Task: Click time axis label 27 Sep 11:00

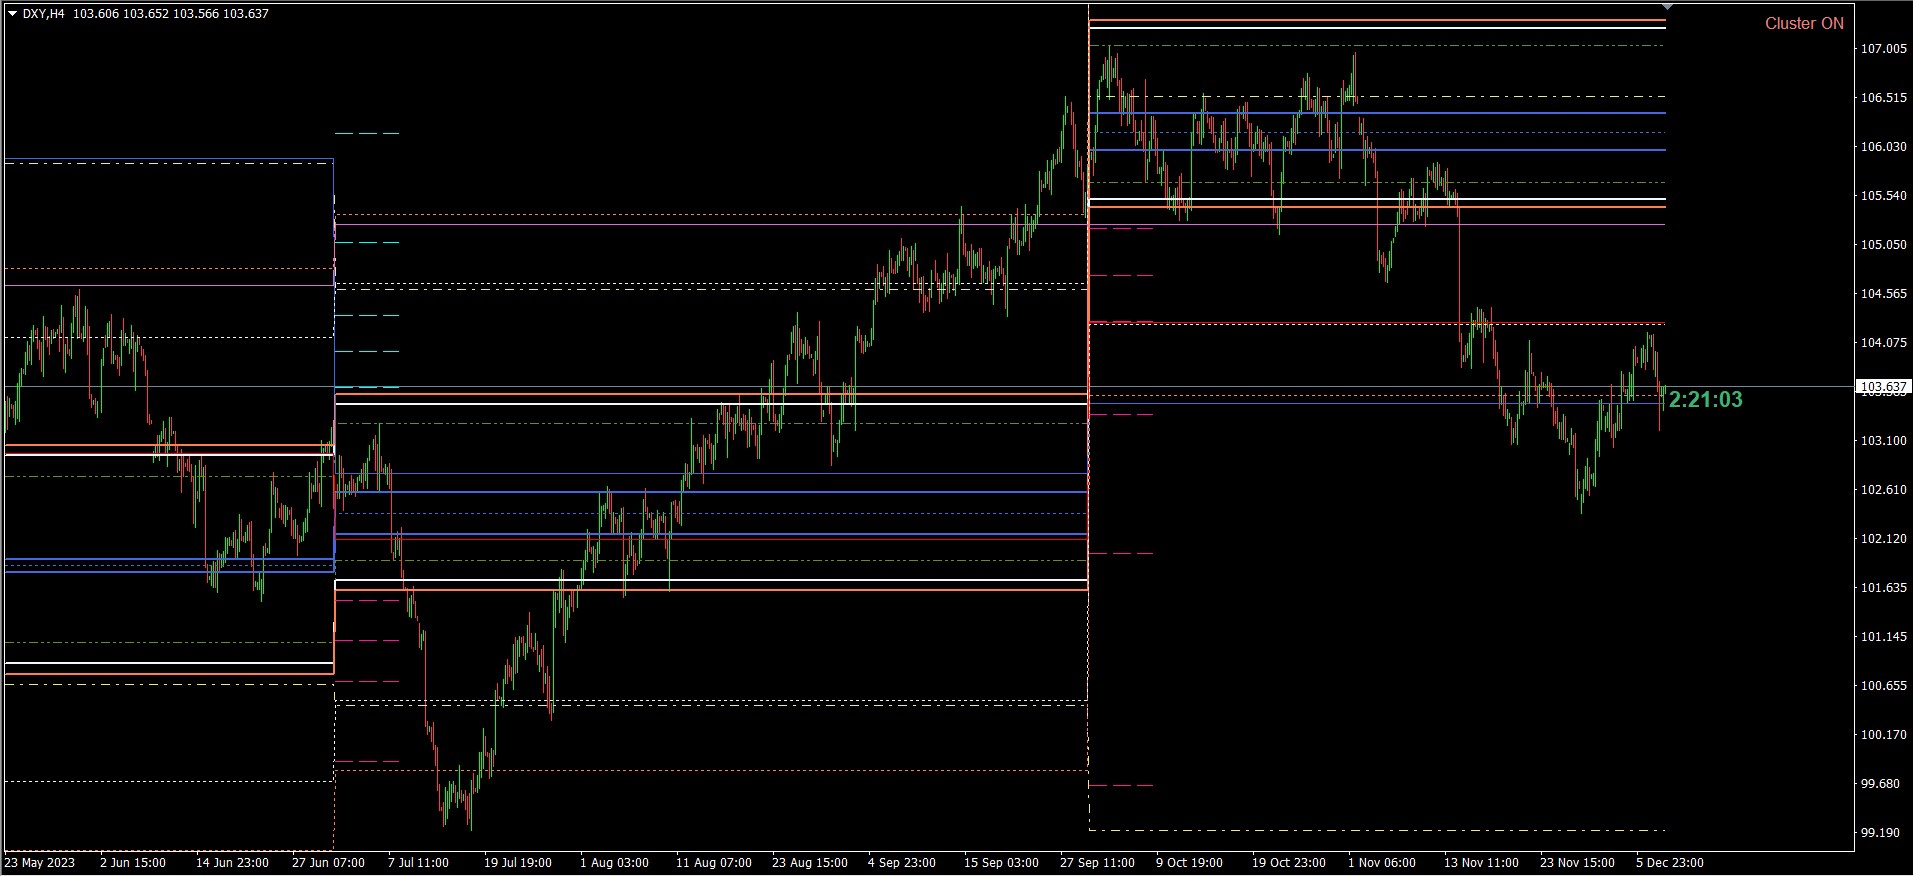Action: point(1097,862)
